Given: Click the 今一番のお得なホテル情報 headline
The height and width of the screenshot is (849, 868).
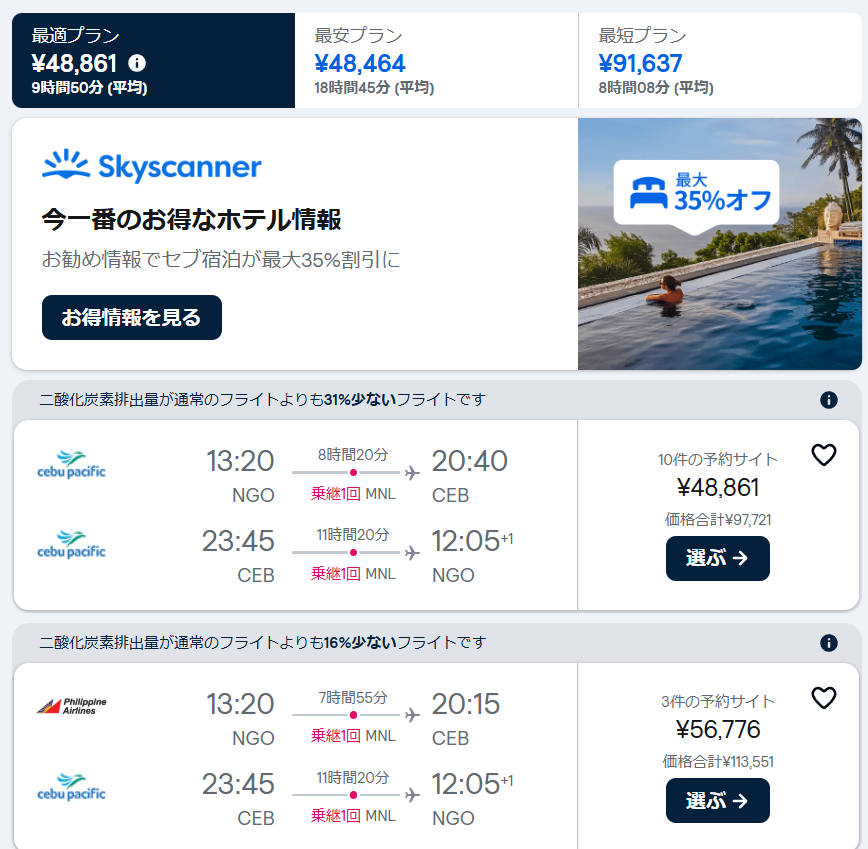Looking at the screenshot, I should coord(192,219).
